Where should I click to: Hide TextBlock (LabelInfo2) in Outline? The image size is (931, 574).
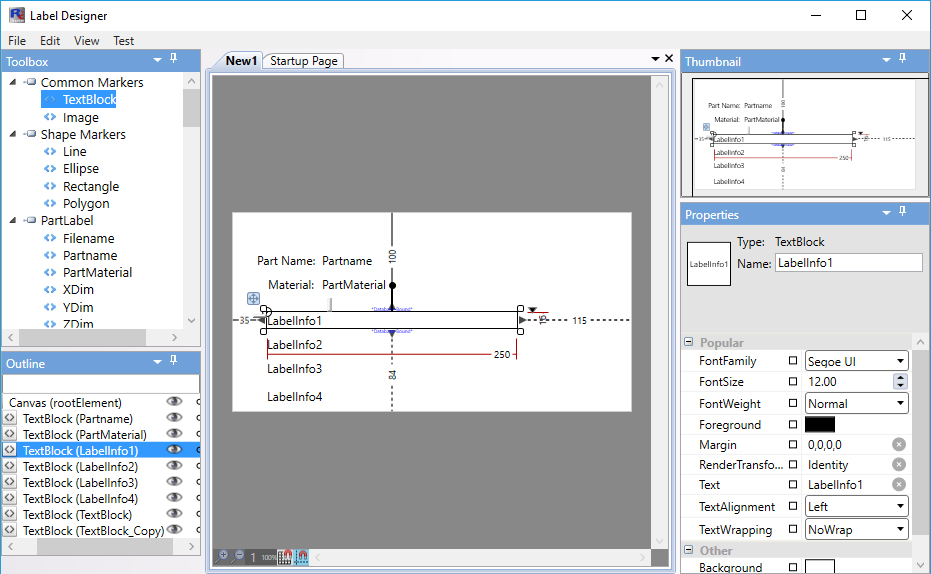tap(174, 466)
